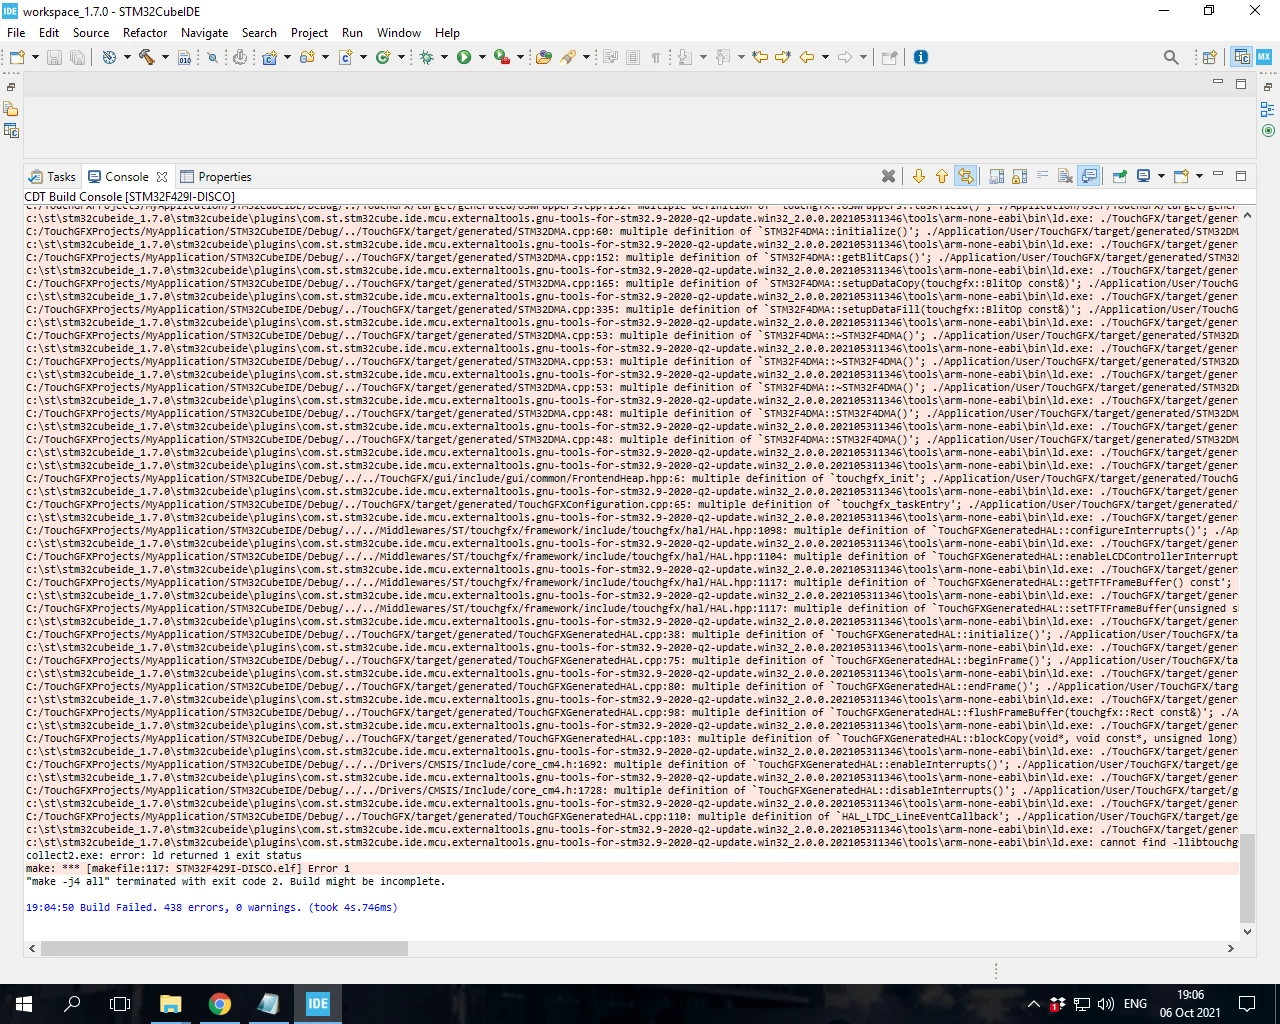Expand the Back navigation history dropdown

click(x=825, y=57)
